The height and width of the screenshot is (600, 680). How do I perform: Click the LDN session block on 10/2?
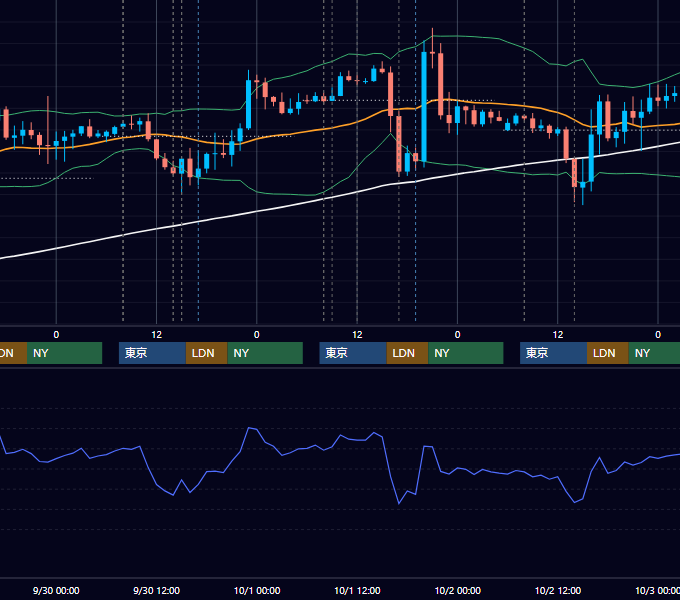pyautogui.click(x=608, y=353)
